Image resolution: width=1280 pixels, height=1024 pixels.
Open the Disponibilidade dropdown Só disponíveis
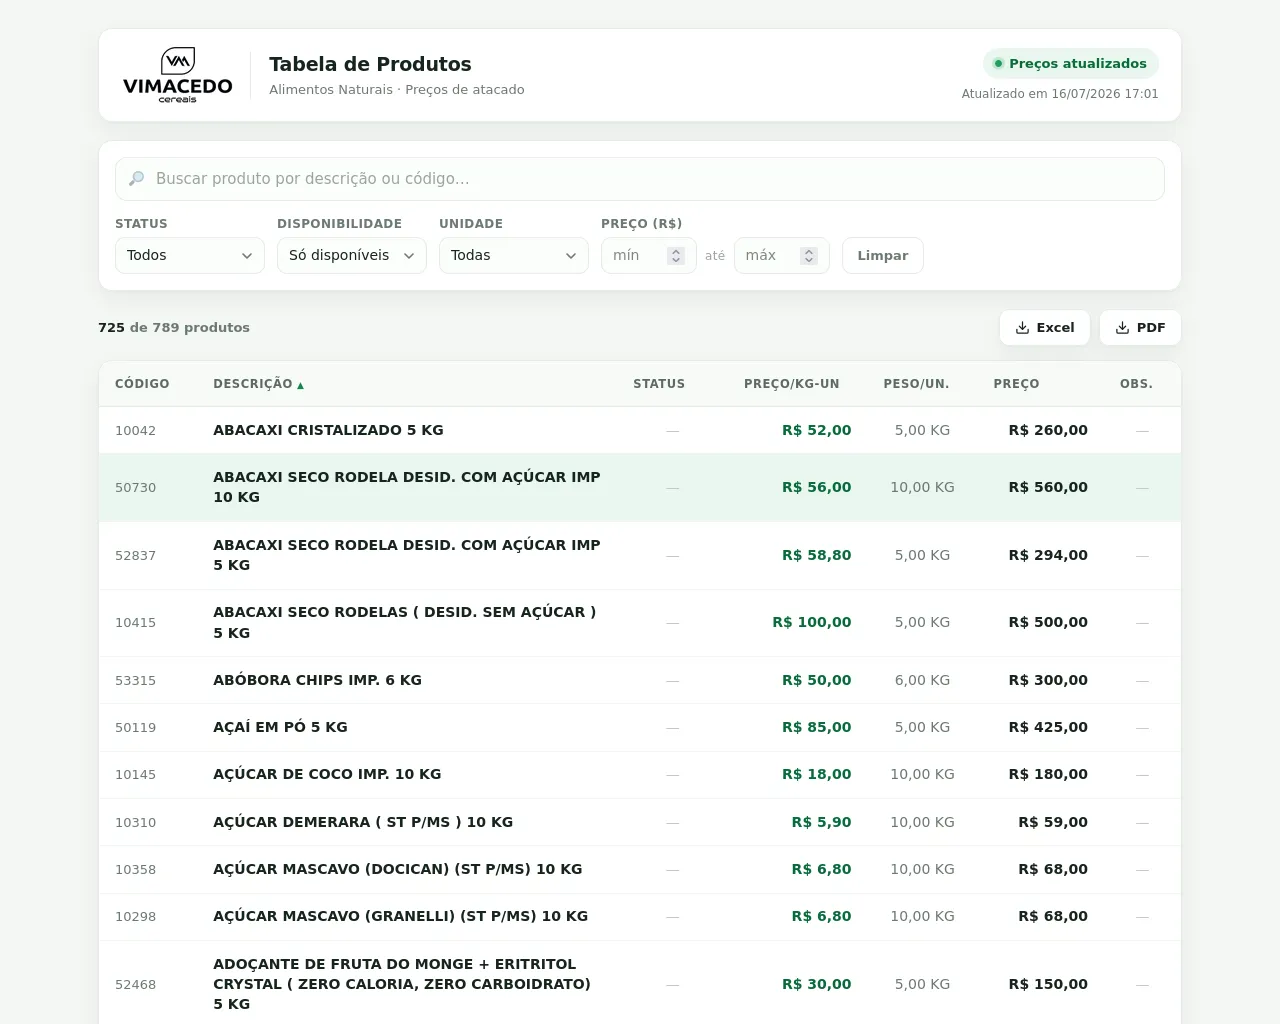point(352,256)
